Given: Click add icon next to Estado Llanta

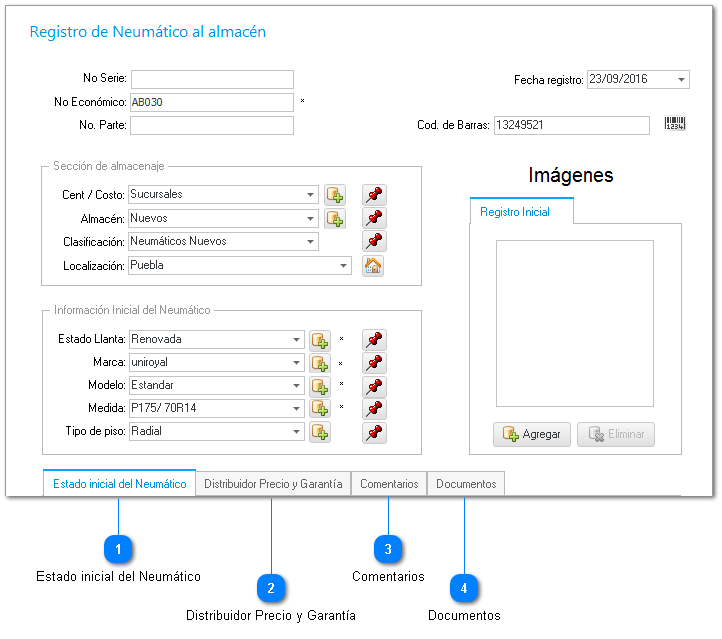Looking at the screenshot, I should 319,340.
